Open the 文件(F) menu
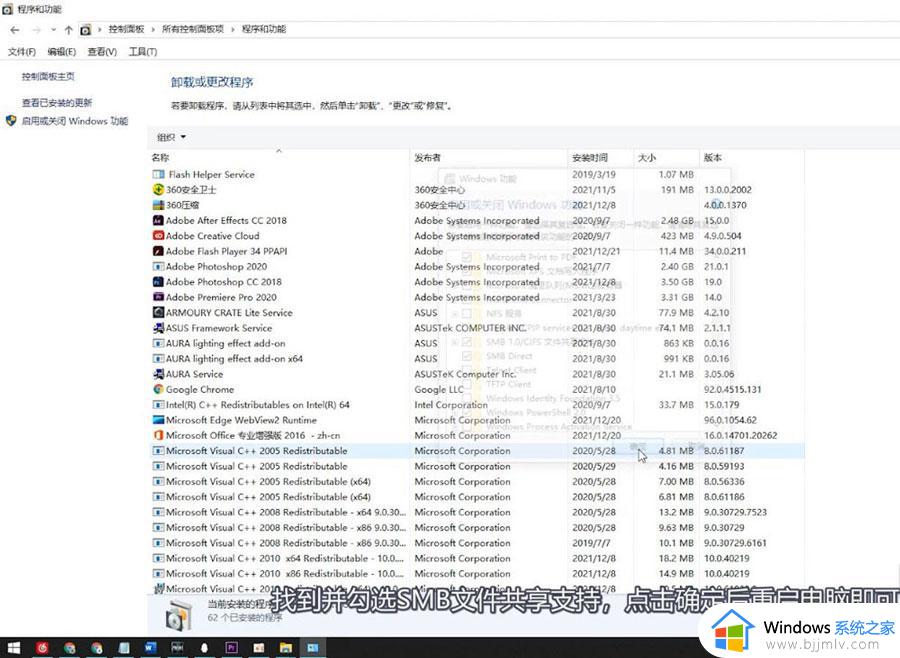Viewport: 900px width, 658px height. 20,51
